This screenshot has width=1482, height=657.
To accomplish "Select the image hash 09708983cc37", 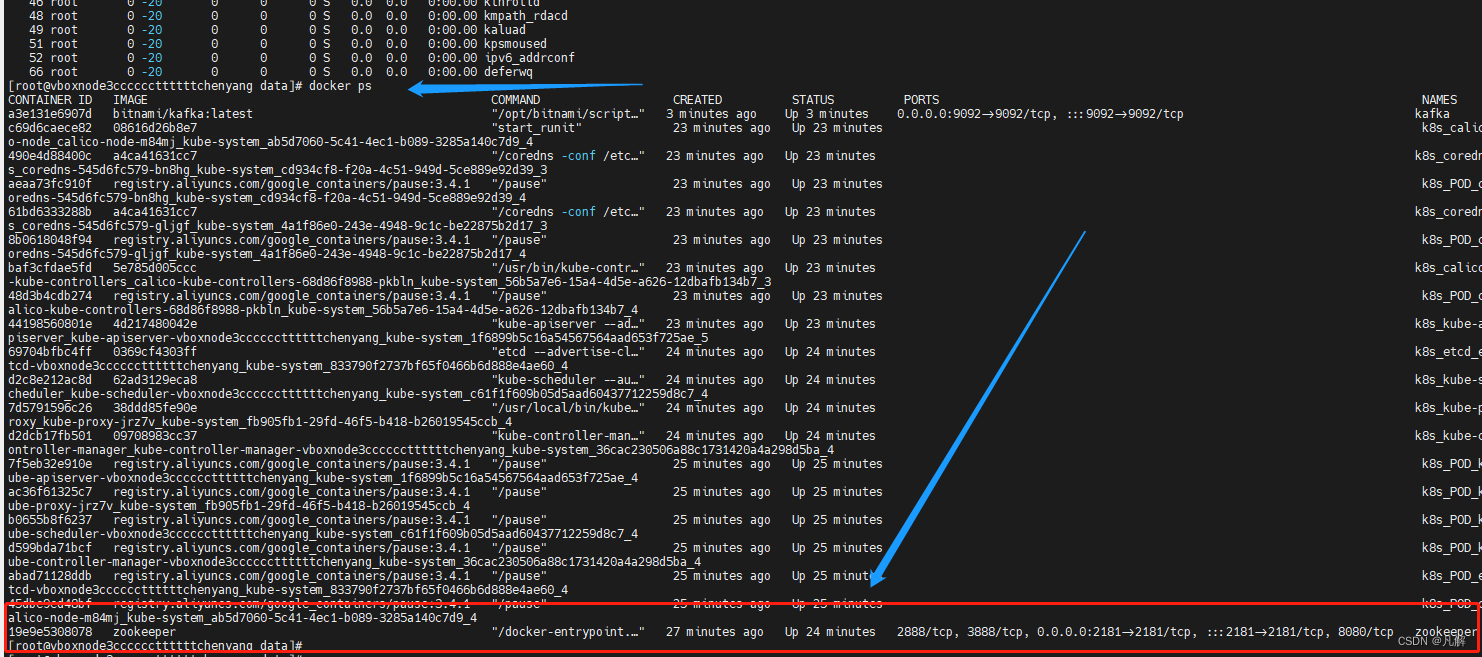I will (x=155, y=436).
